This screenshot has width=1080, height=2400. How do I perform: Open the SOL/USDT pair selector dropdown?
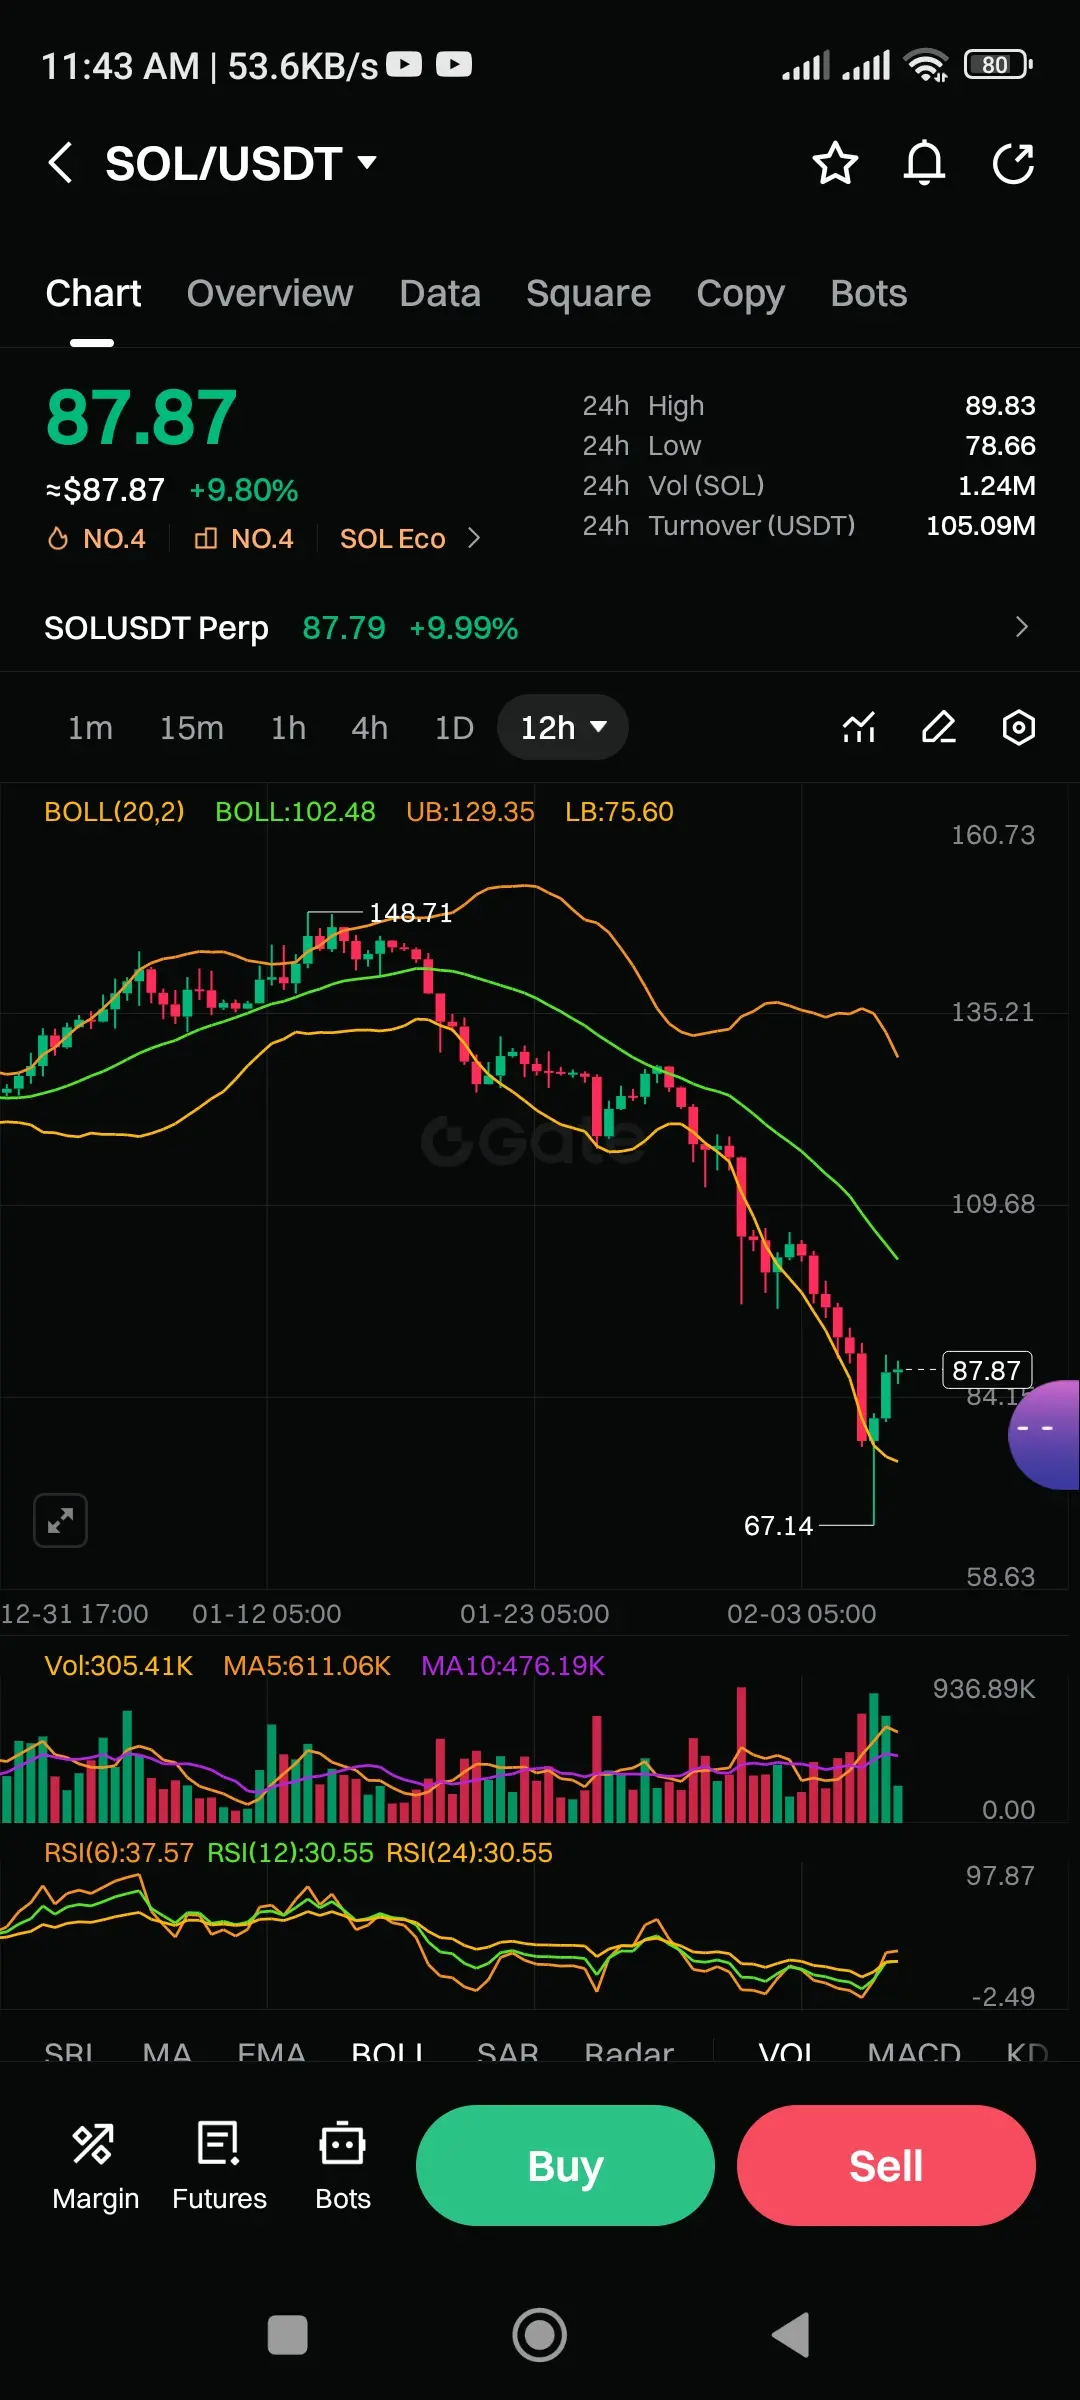tap(241, 163)
